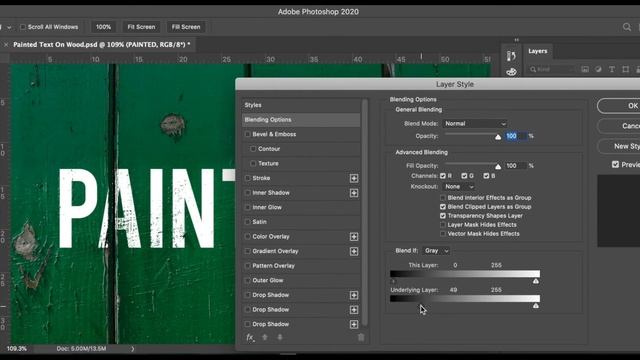Click Underlying Layer white slider handle
The image size is (640, 360).
[536, 306]
